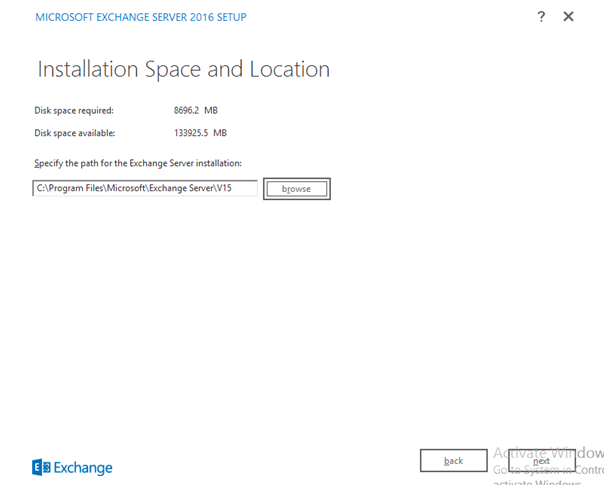
Task: Click the 'Installation Space and Location' heading
Action: coord(184,70)
